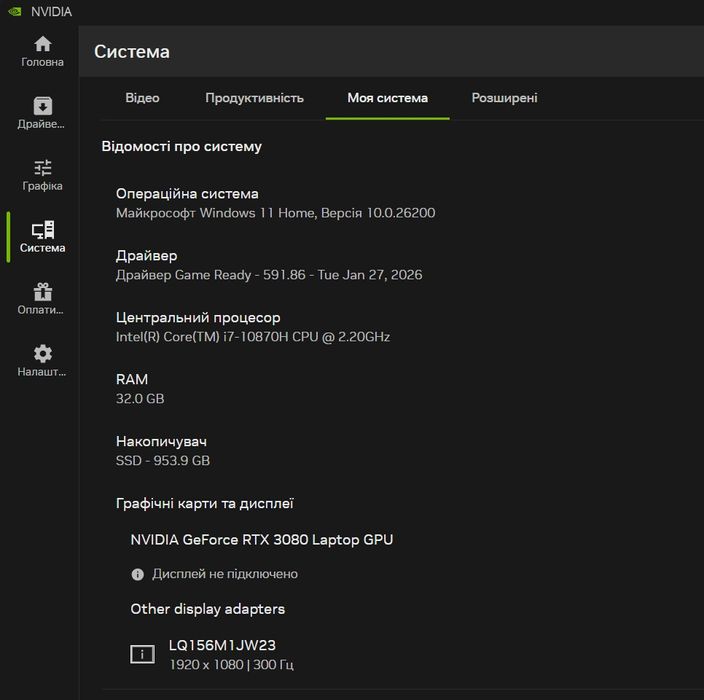Click the info icon beside Дисплей не підключено
This screenshot has height=700, width=704.
(x=138, y=574)
